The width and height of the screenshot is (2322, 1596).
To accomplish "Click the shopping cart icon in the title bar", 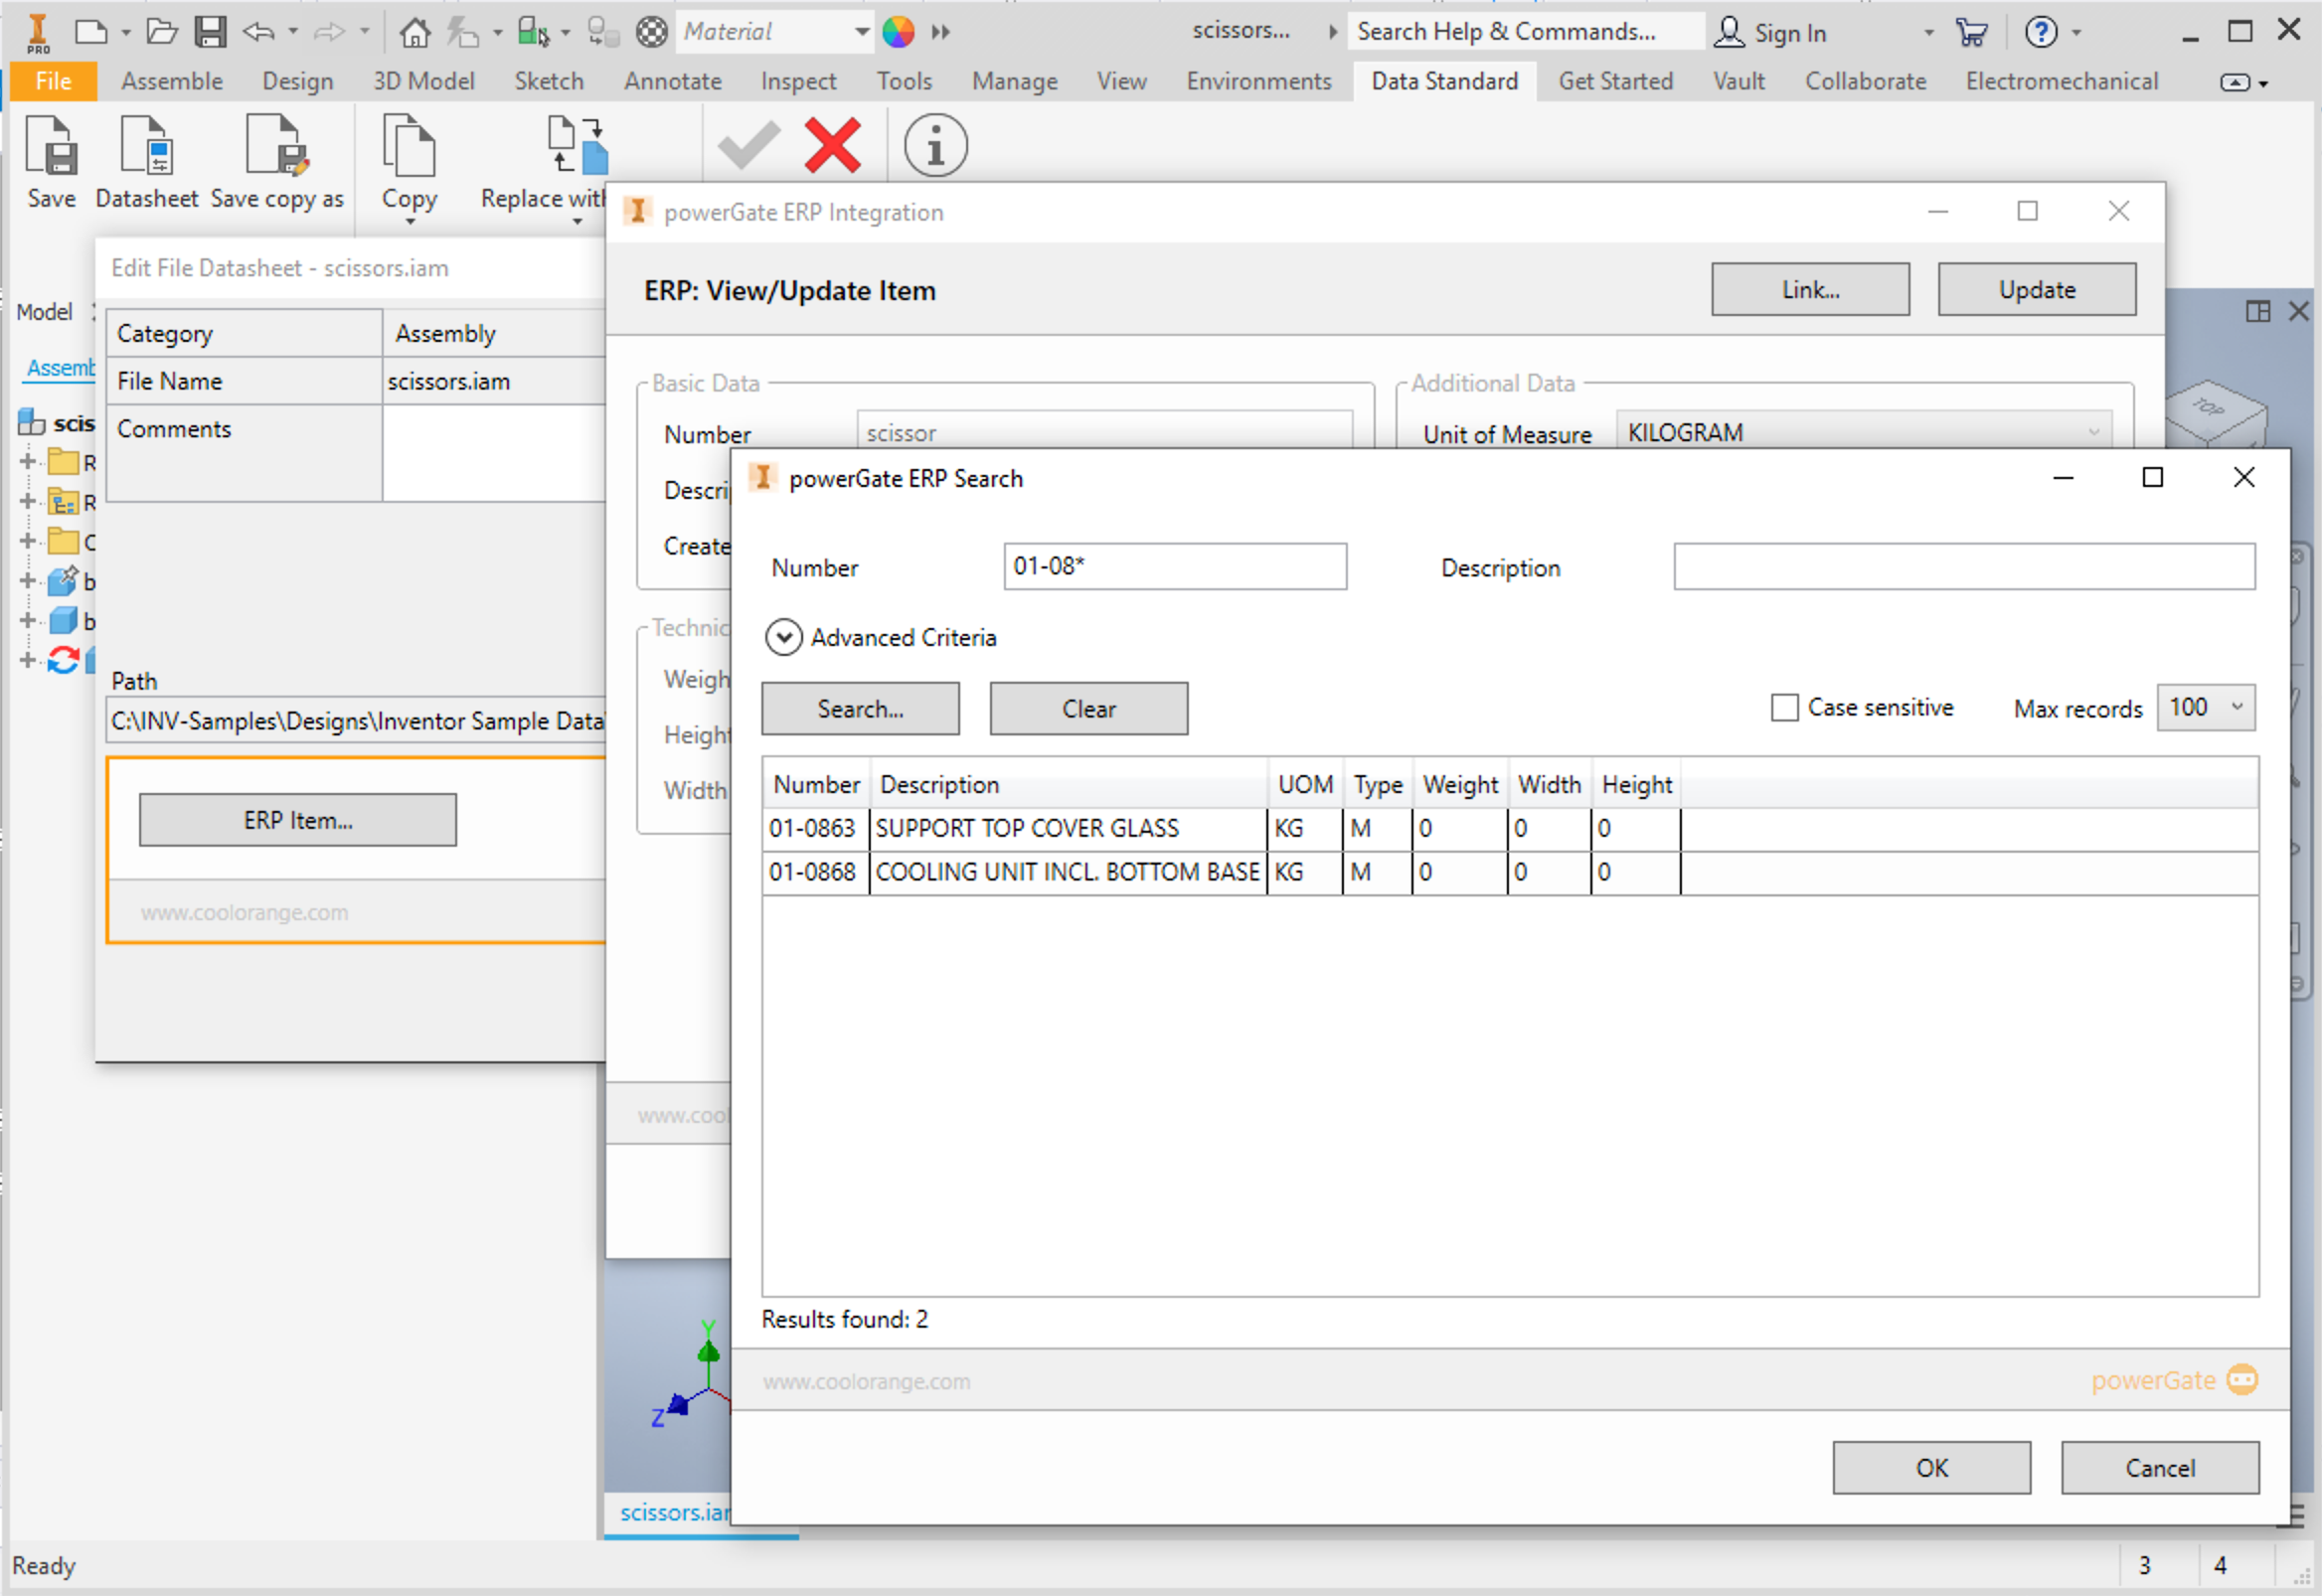I will (x=1971, y=32).
